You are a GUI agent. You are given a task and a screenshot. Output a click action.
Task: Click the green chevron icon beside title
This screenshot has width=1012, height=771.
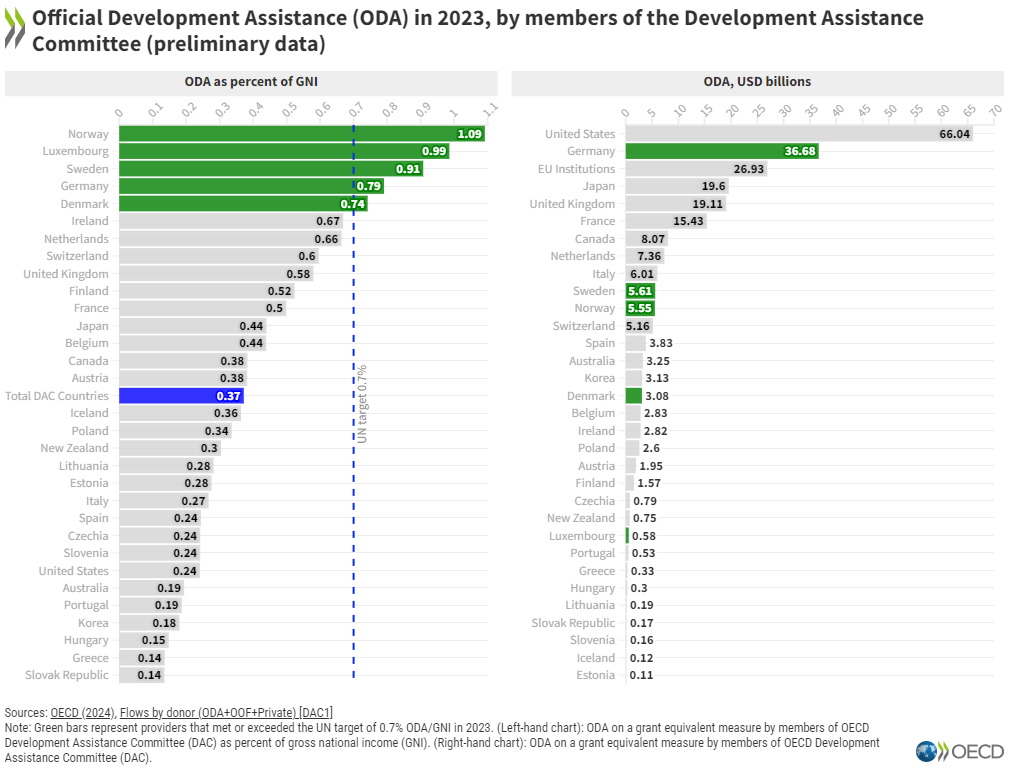pos(15,31)
